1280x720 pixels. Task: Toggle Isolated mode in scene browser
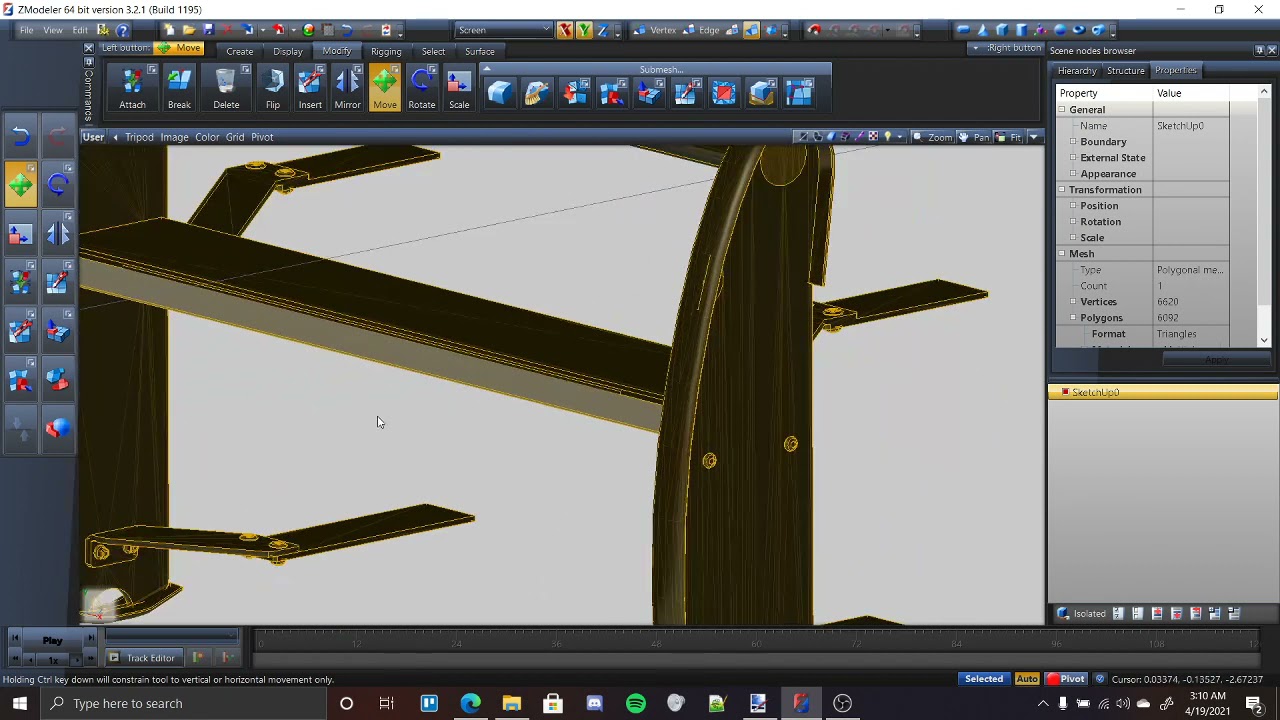[x=1081, y=613]
